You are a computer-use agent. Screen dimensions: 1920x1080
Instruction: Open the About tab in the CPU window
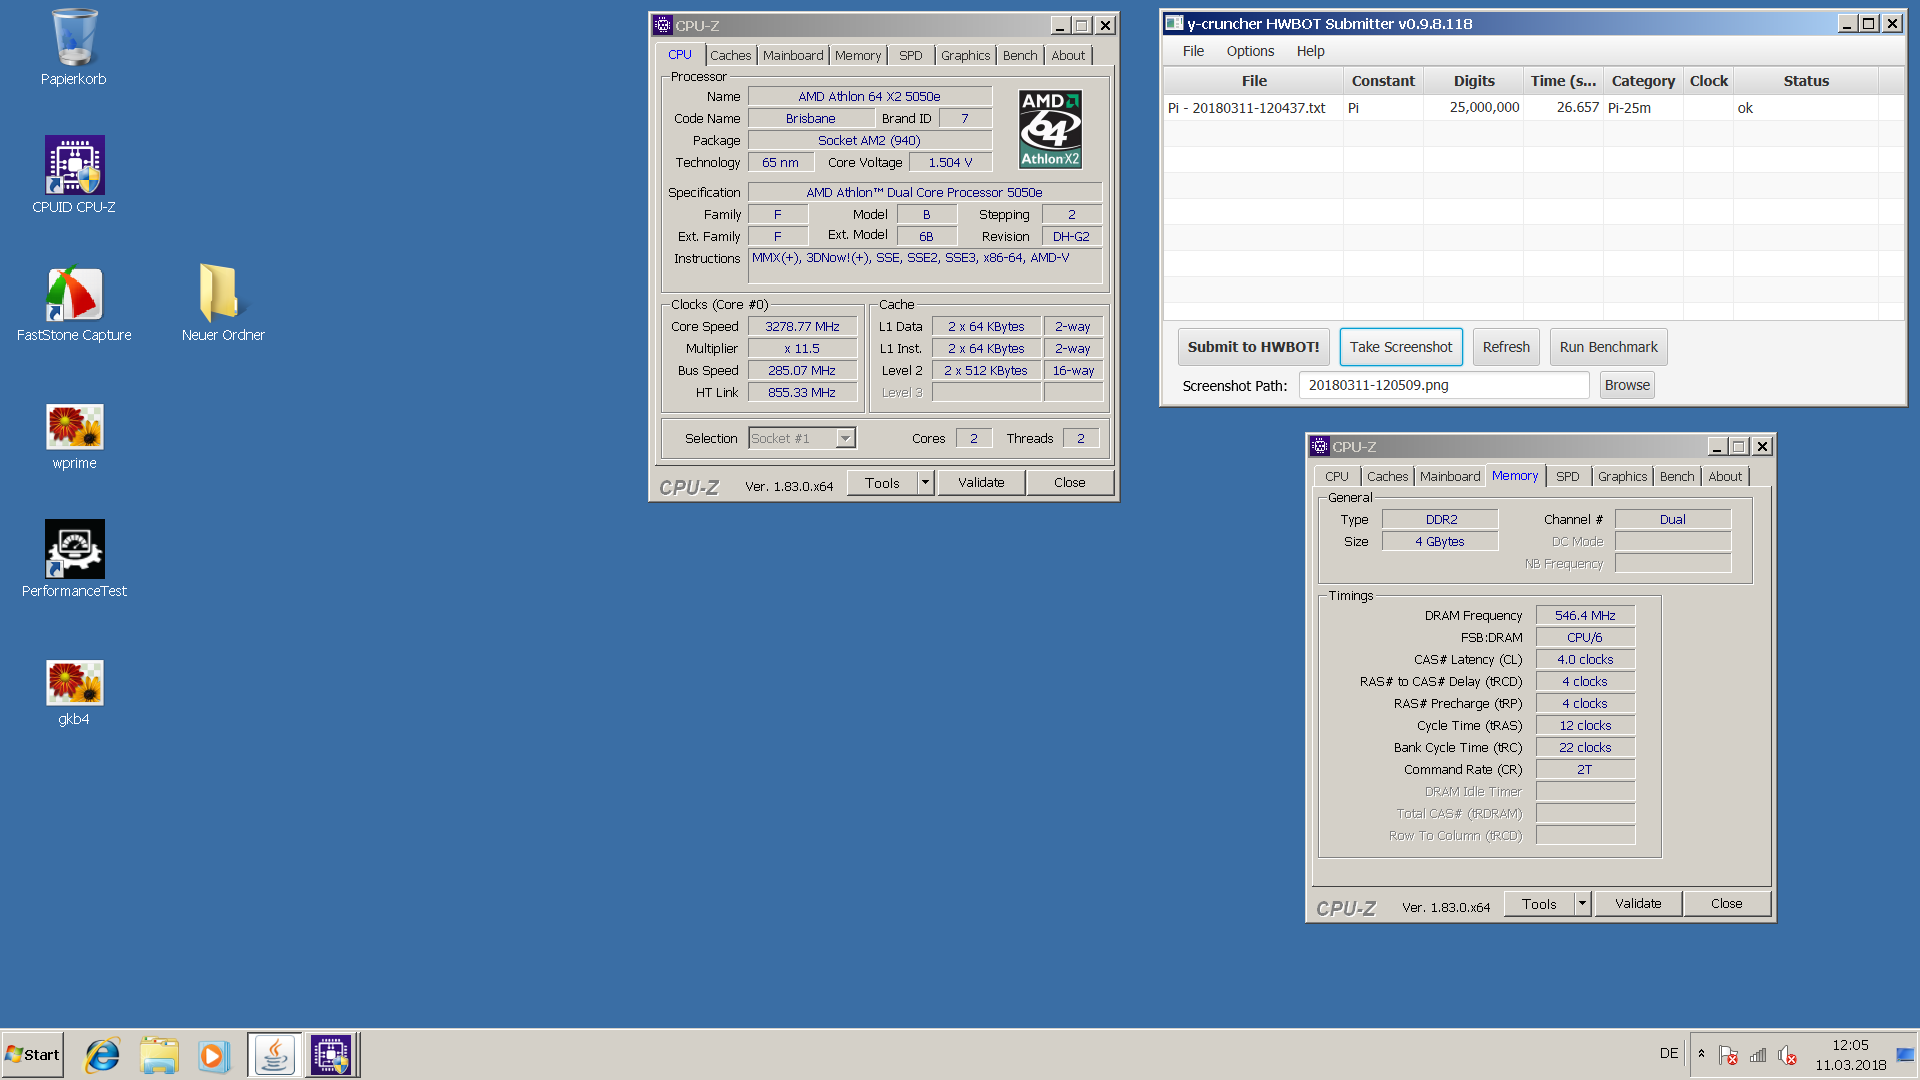point(1068,56)
